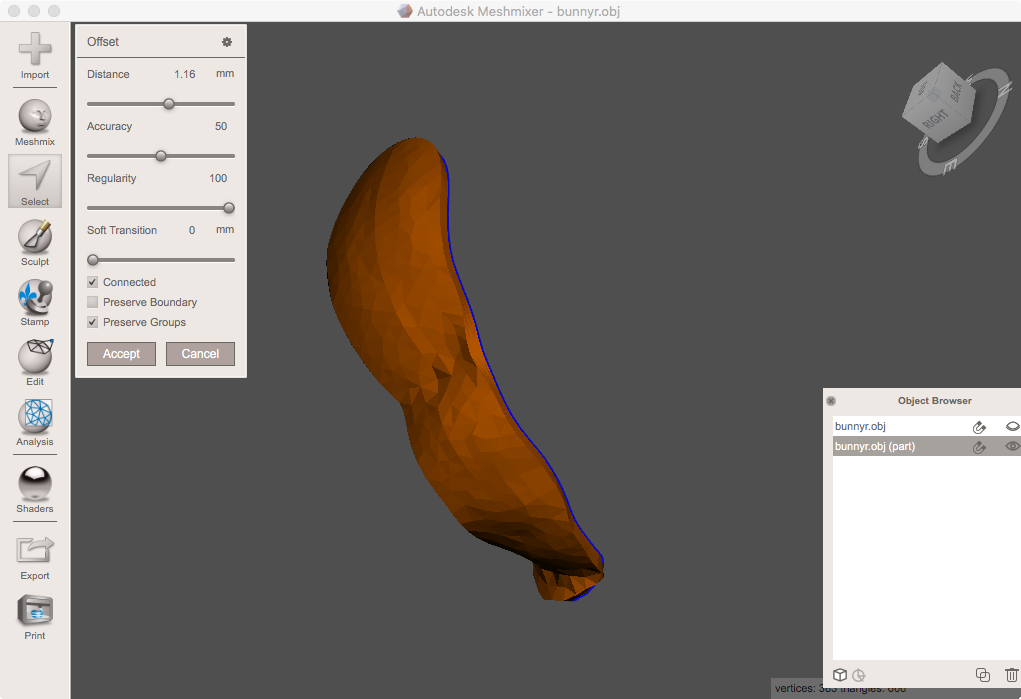Cancel the Offset operation
The width and height of the screenshot is (1021, 699).
pos(200,353)
